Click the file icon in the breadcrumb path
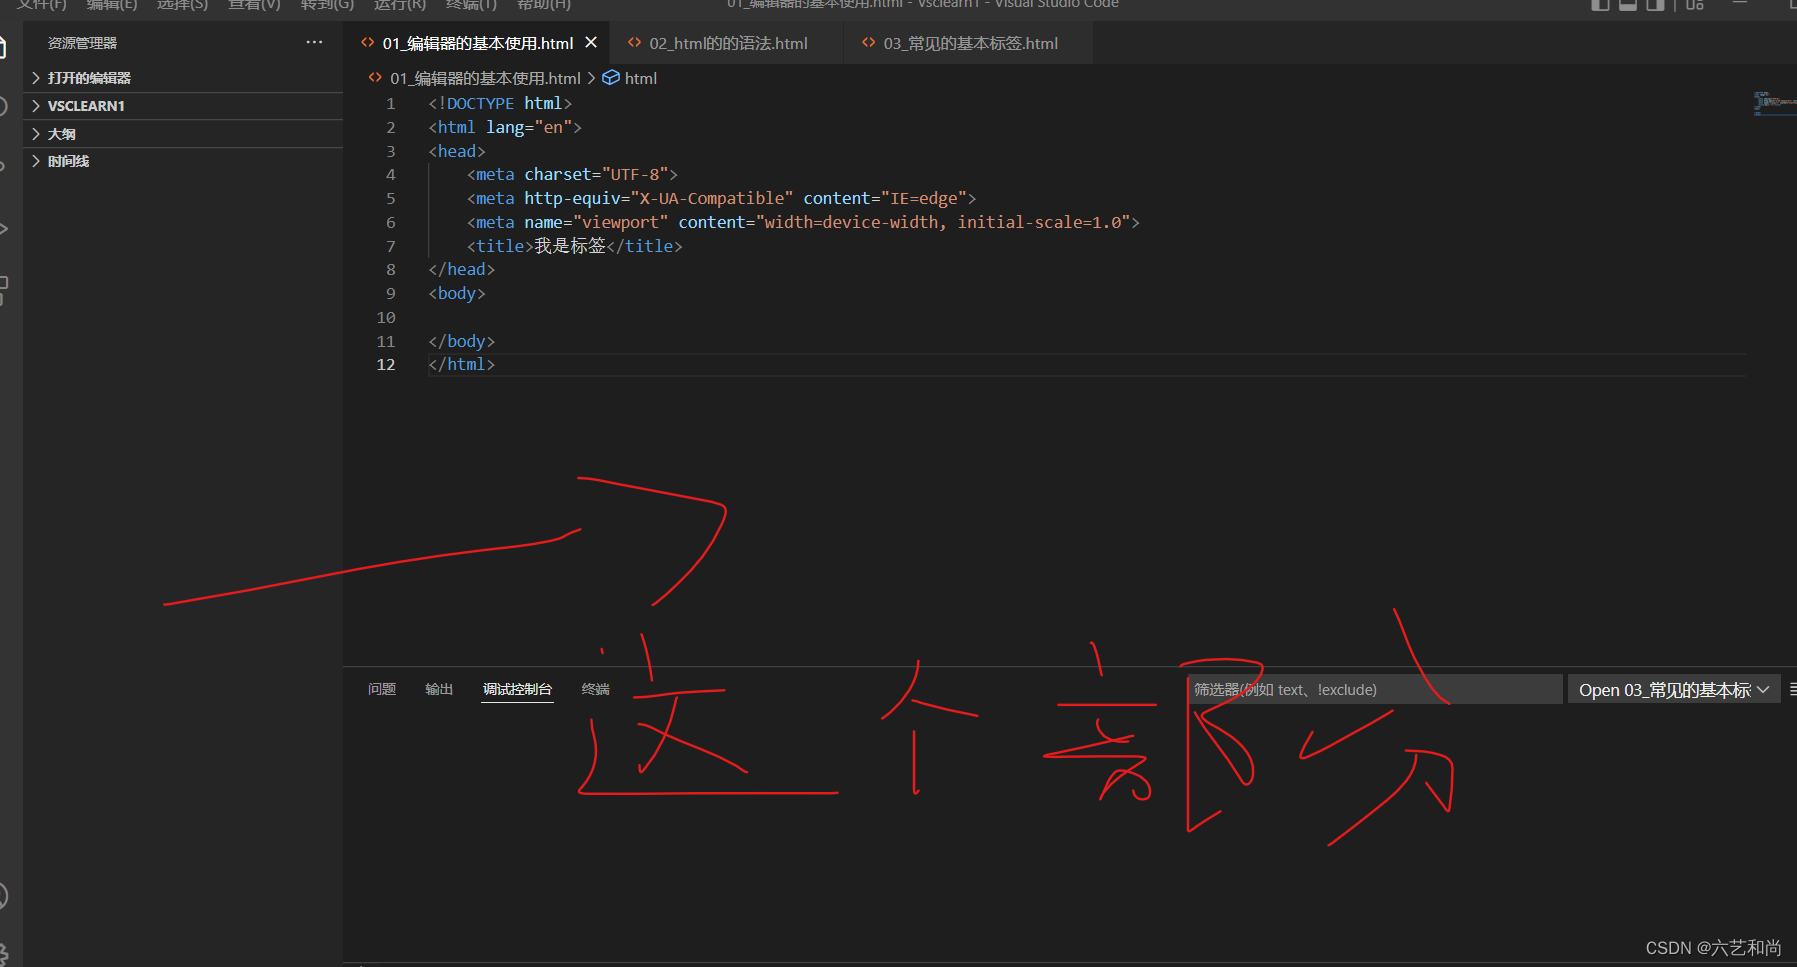The height and width of the screenshot is (967, 1797). click(x=375, y=77)
